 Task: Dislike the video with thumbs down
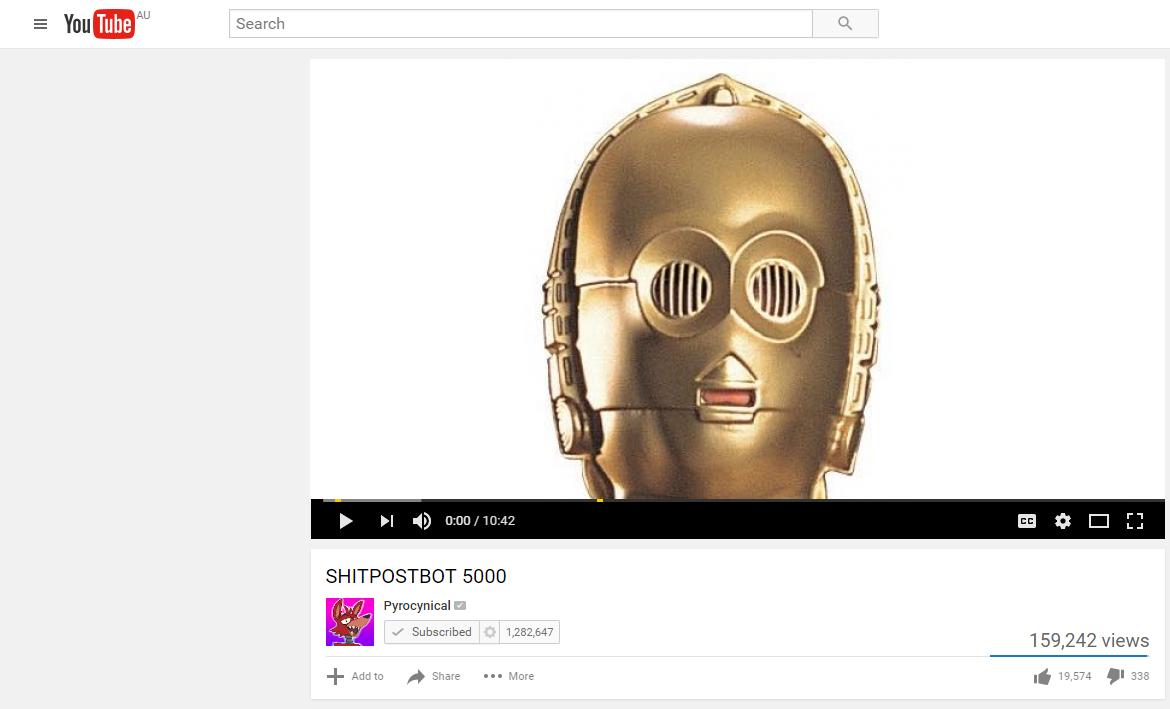(x=1115, y=677)
